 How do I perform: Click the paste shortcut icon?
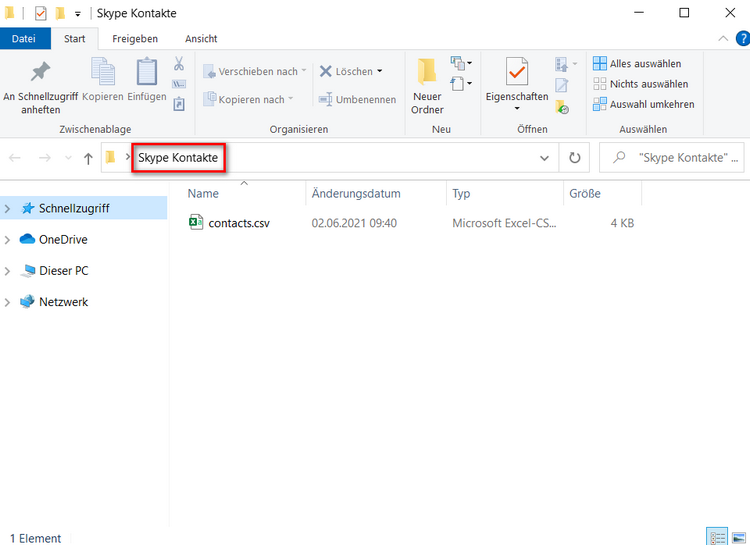point(179,104)
